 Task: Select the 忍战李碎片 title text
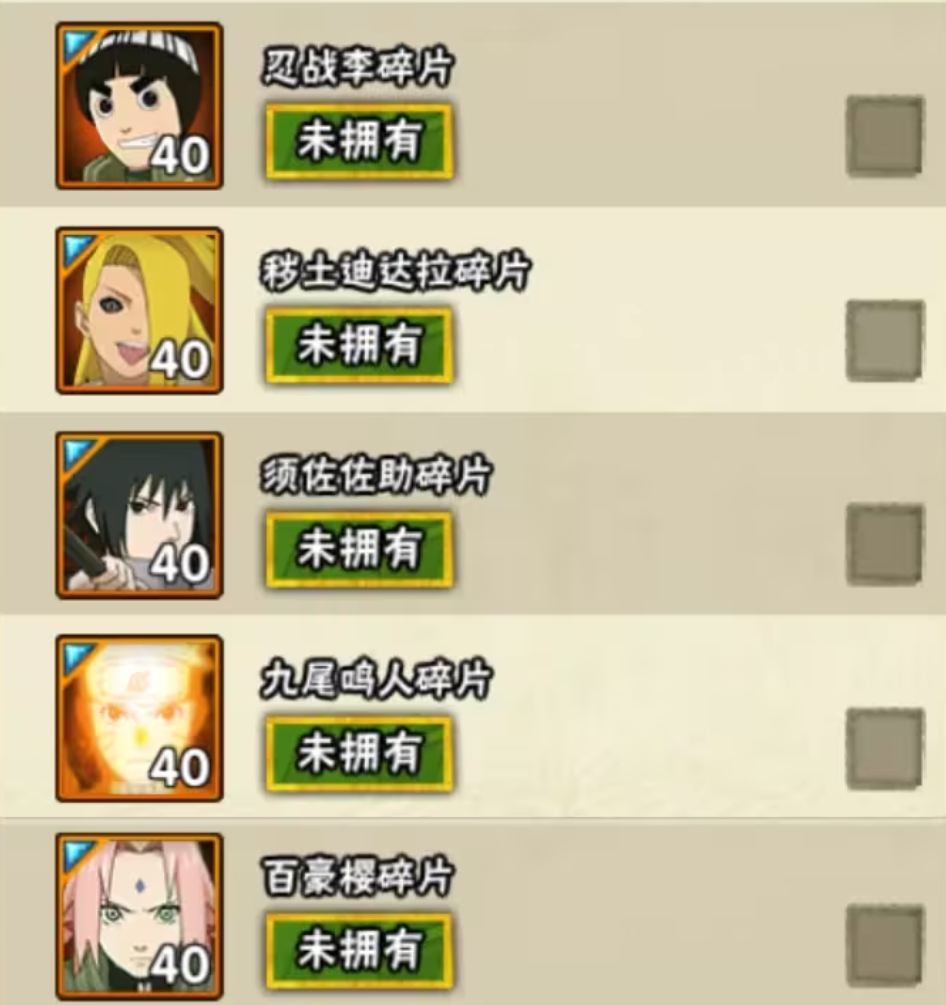358,67
